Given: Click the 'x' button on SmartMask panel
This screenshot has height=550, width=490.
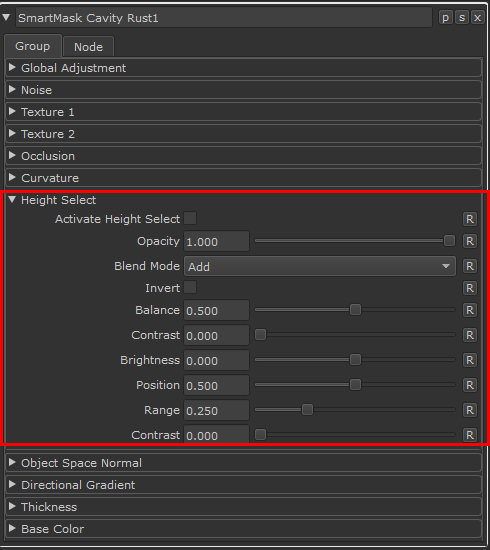Looking at the screenshot, I should tap(477, 18).
